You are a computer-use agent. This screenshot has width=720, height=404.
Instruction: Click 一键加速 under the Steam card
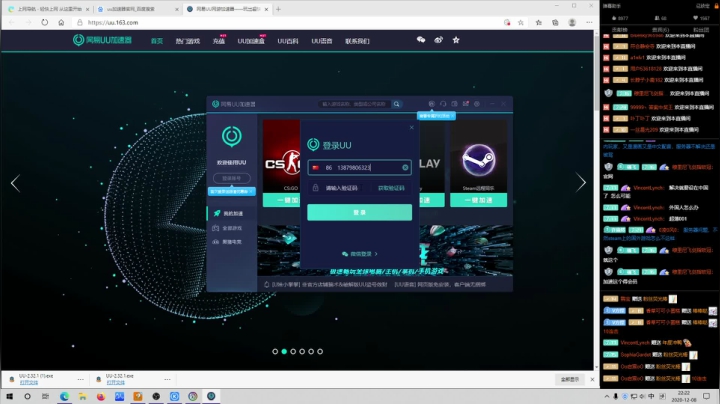[x=478, y=200]
